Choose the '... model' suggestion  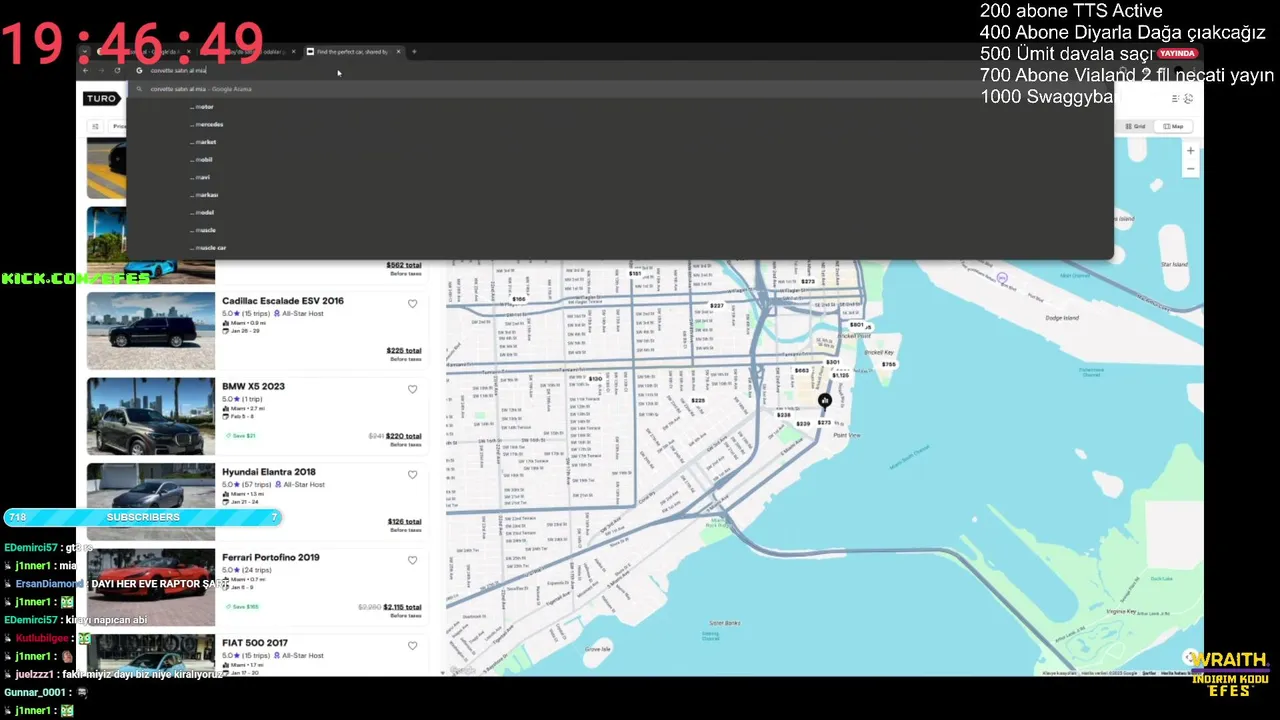point(620,212)
